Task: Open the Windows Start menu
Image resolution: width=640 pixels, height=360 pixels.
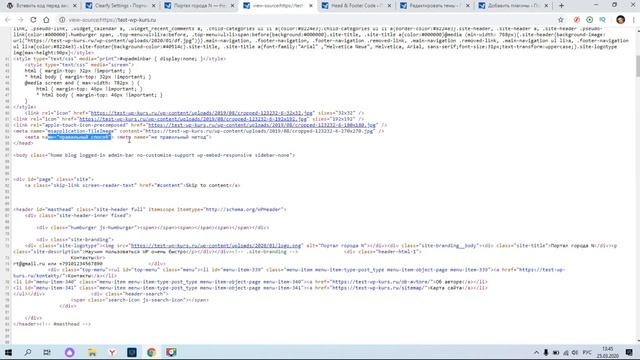Action: click(x=8, y=352)
